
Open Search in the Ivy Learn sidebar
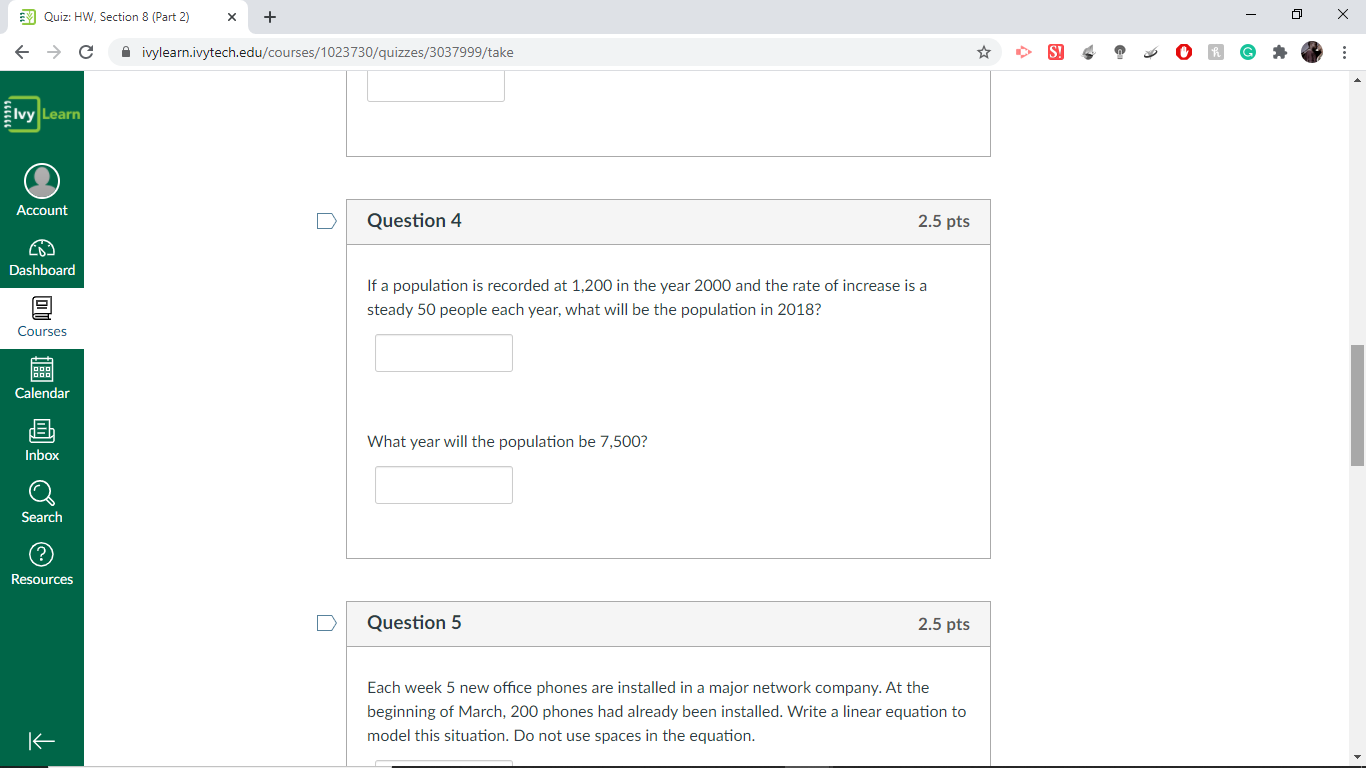point(41,501)
